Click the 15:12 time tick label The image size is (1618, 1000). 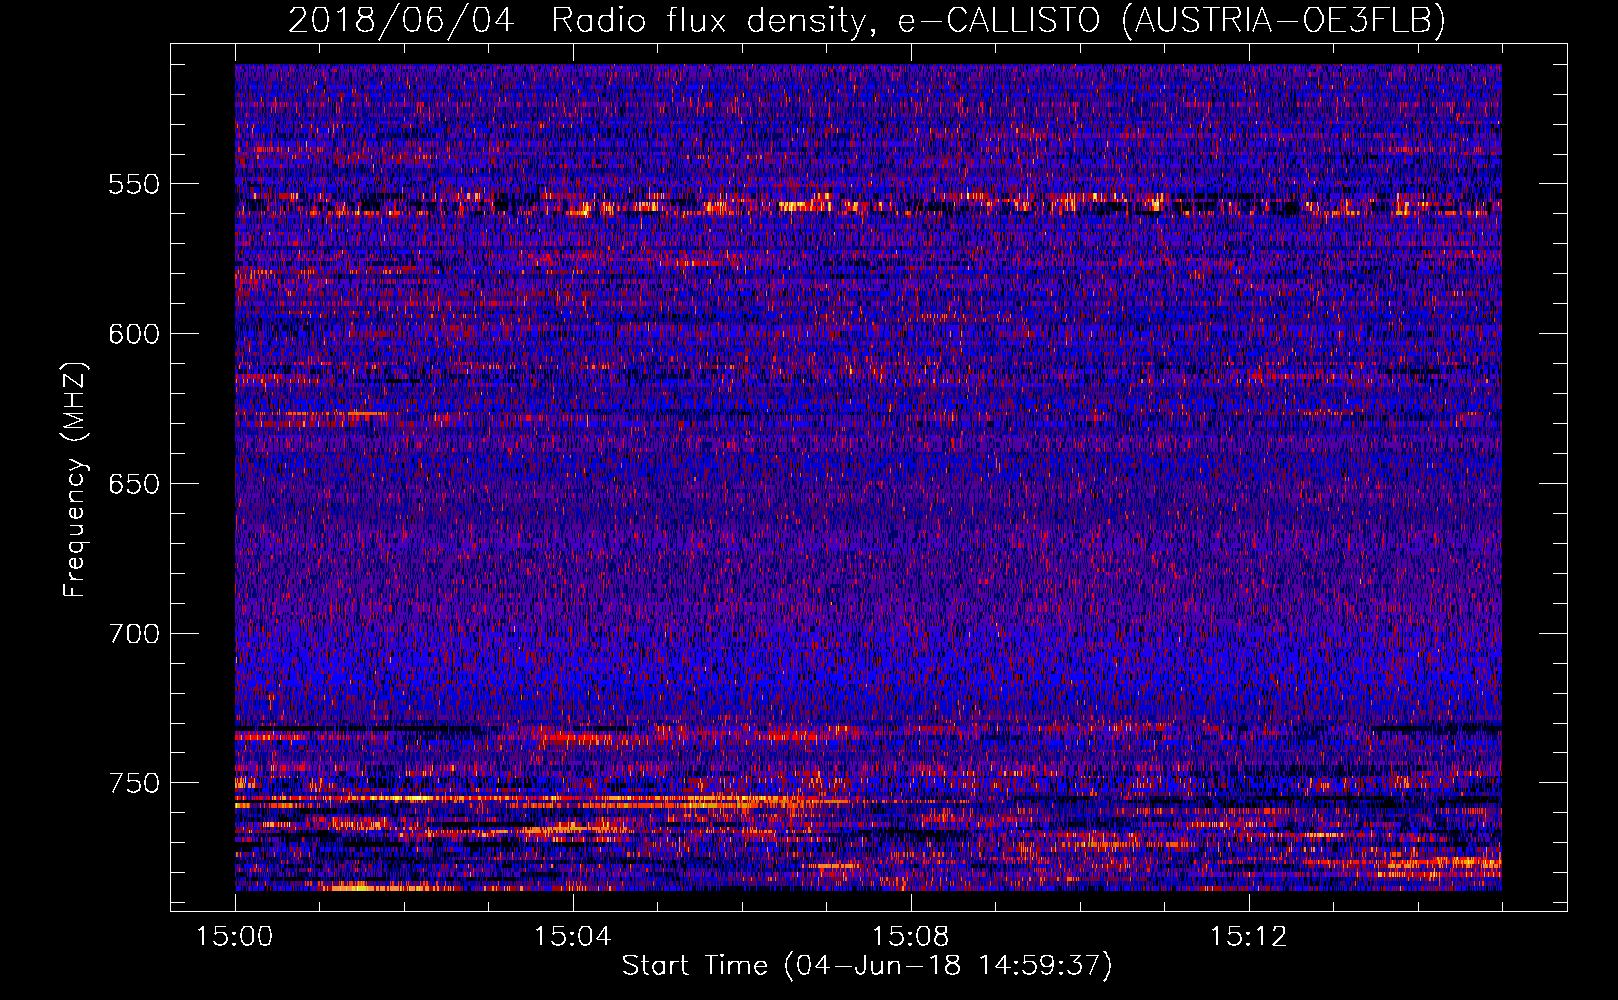tap(1249, 937)
